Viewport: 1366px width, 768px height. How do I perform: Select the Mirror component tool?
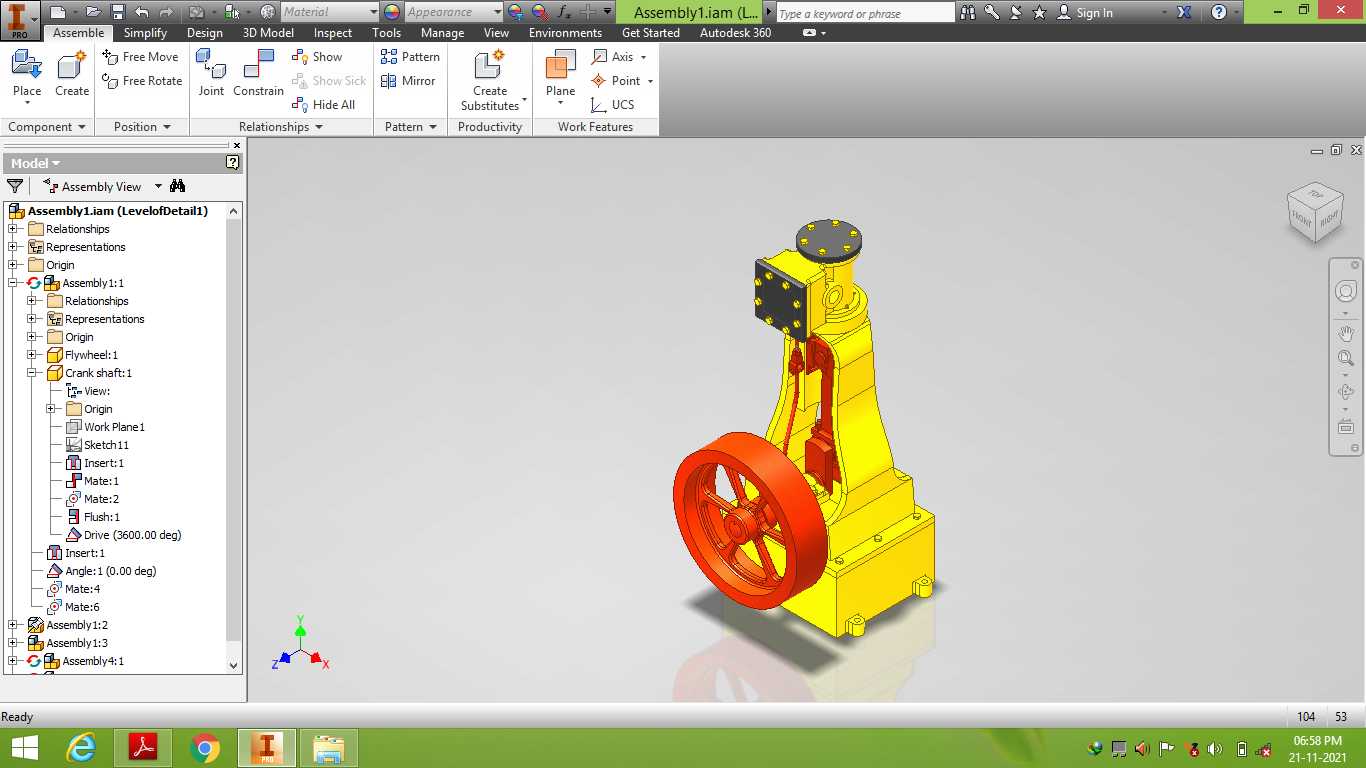(408, 81)
